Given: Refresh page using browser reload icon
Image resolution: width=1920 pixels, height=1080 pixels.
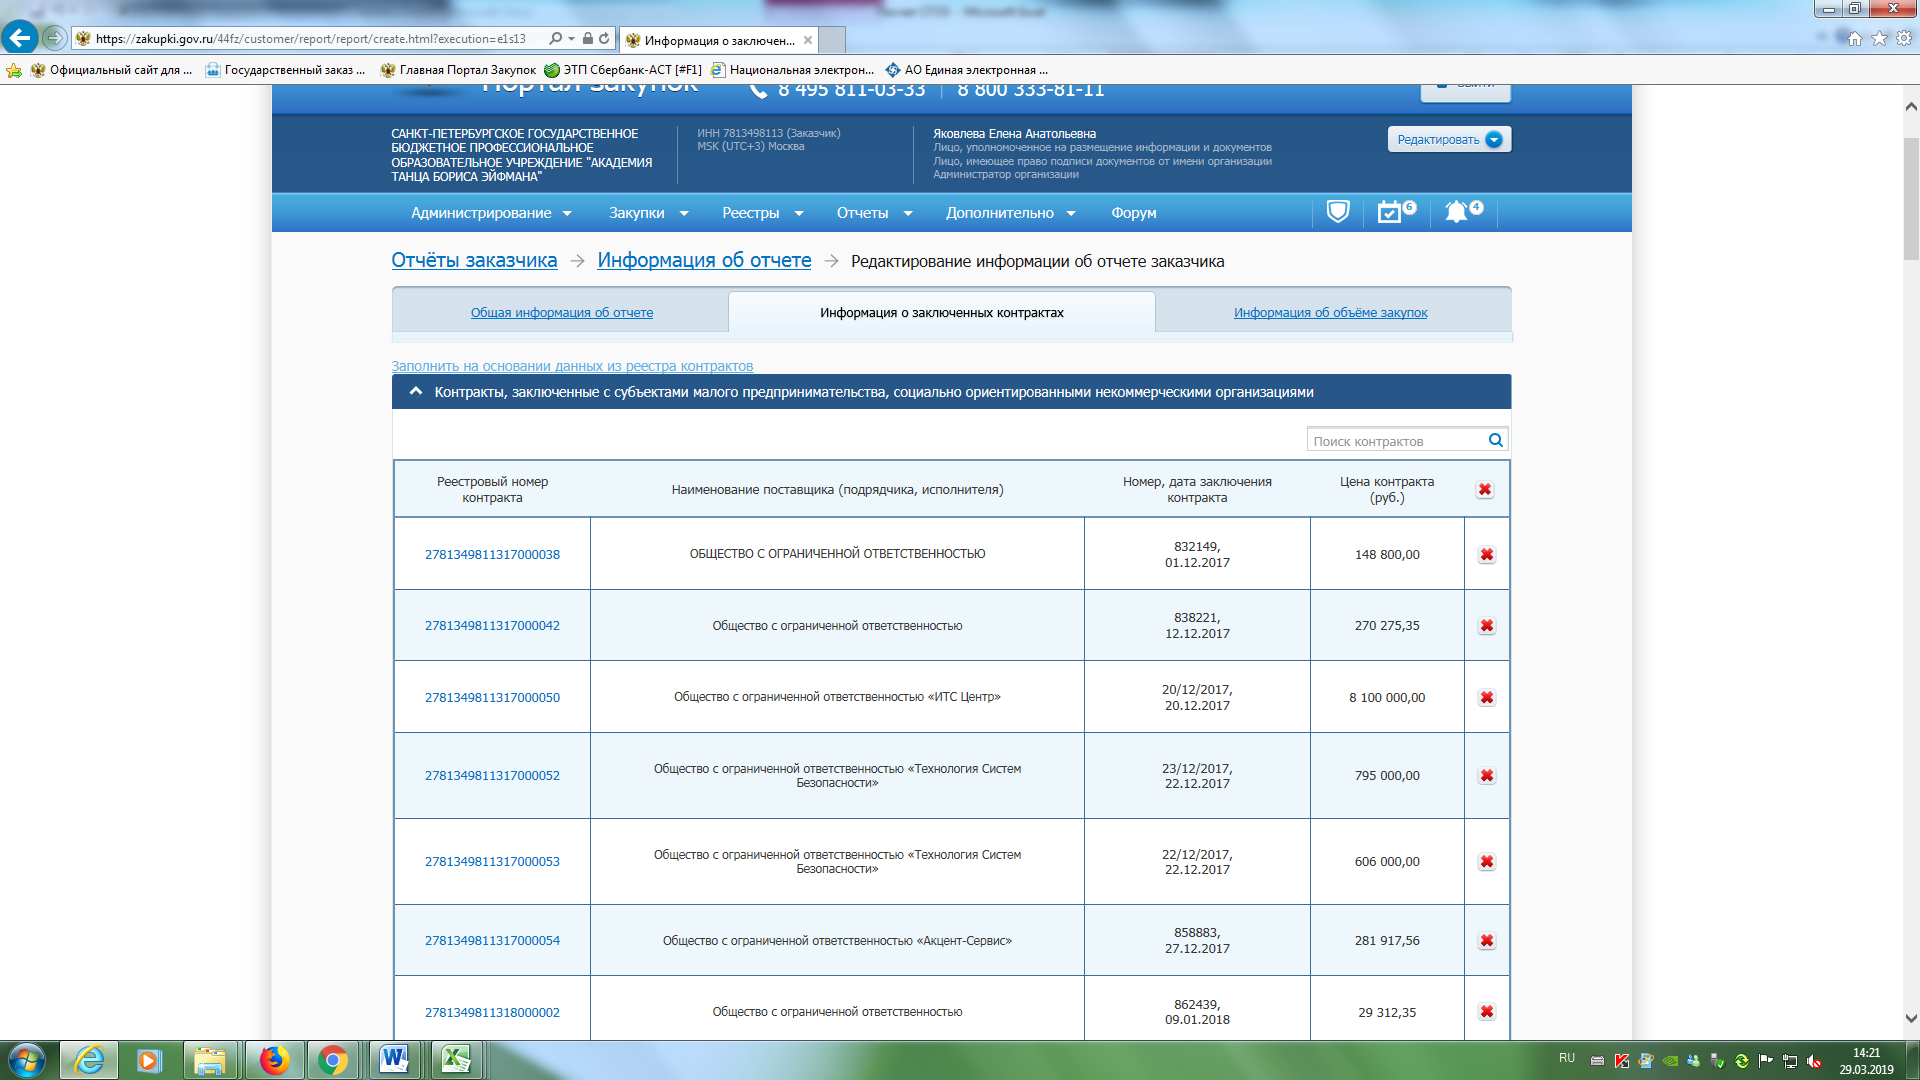Looking at the screenshot, I should 604,39.
